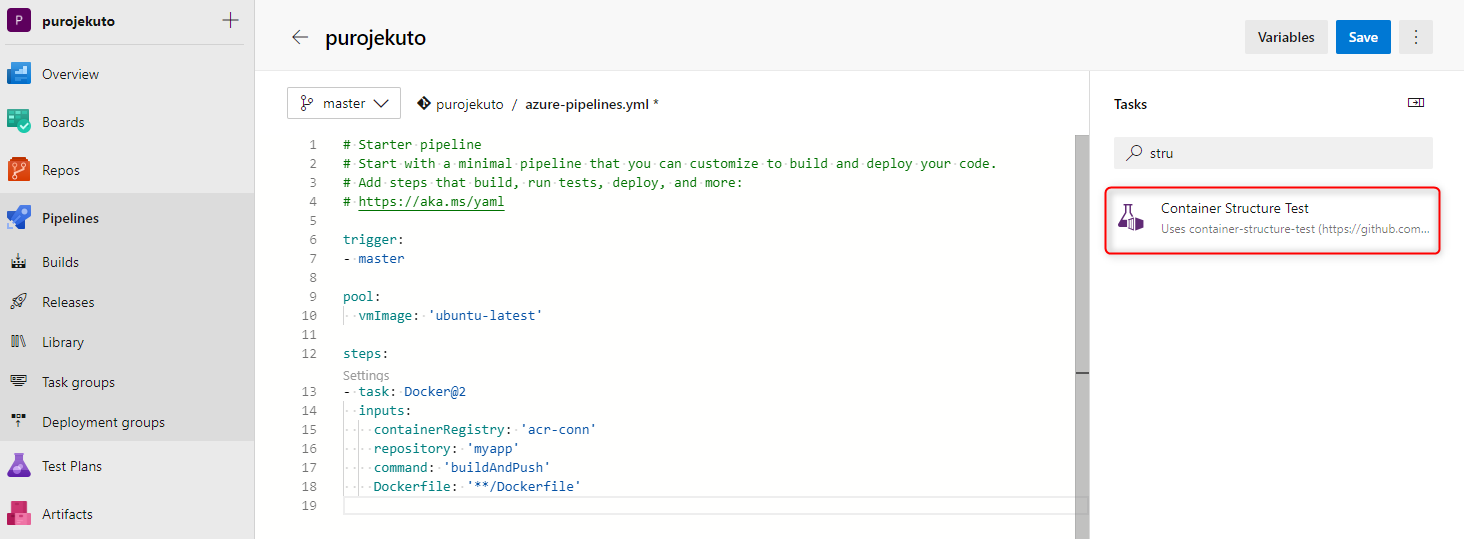Click the Tasks panel heading
The height and width of the screenshot is (539, 1464).
pos(1130,104)
